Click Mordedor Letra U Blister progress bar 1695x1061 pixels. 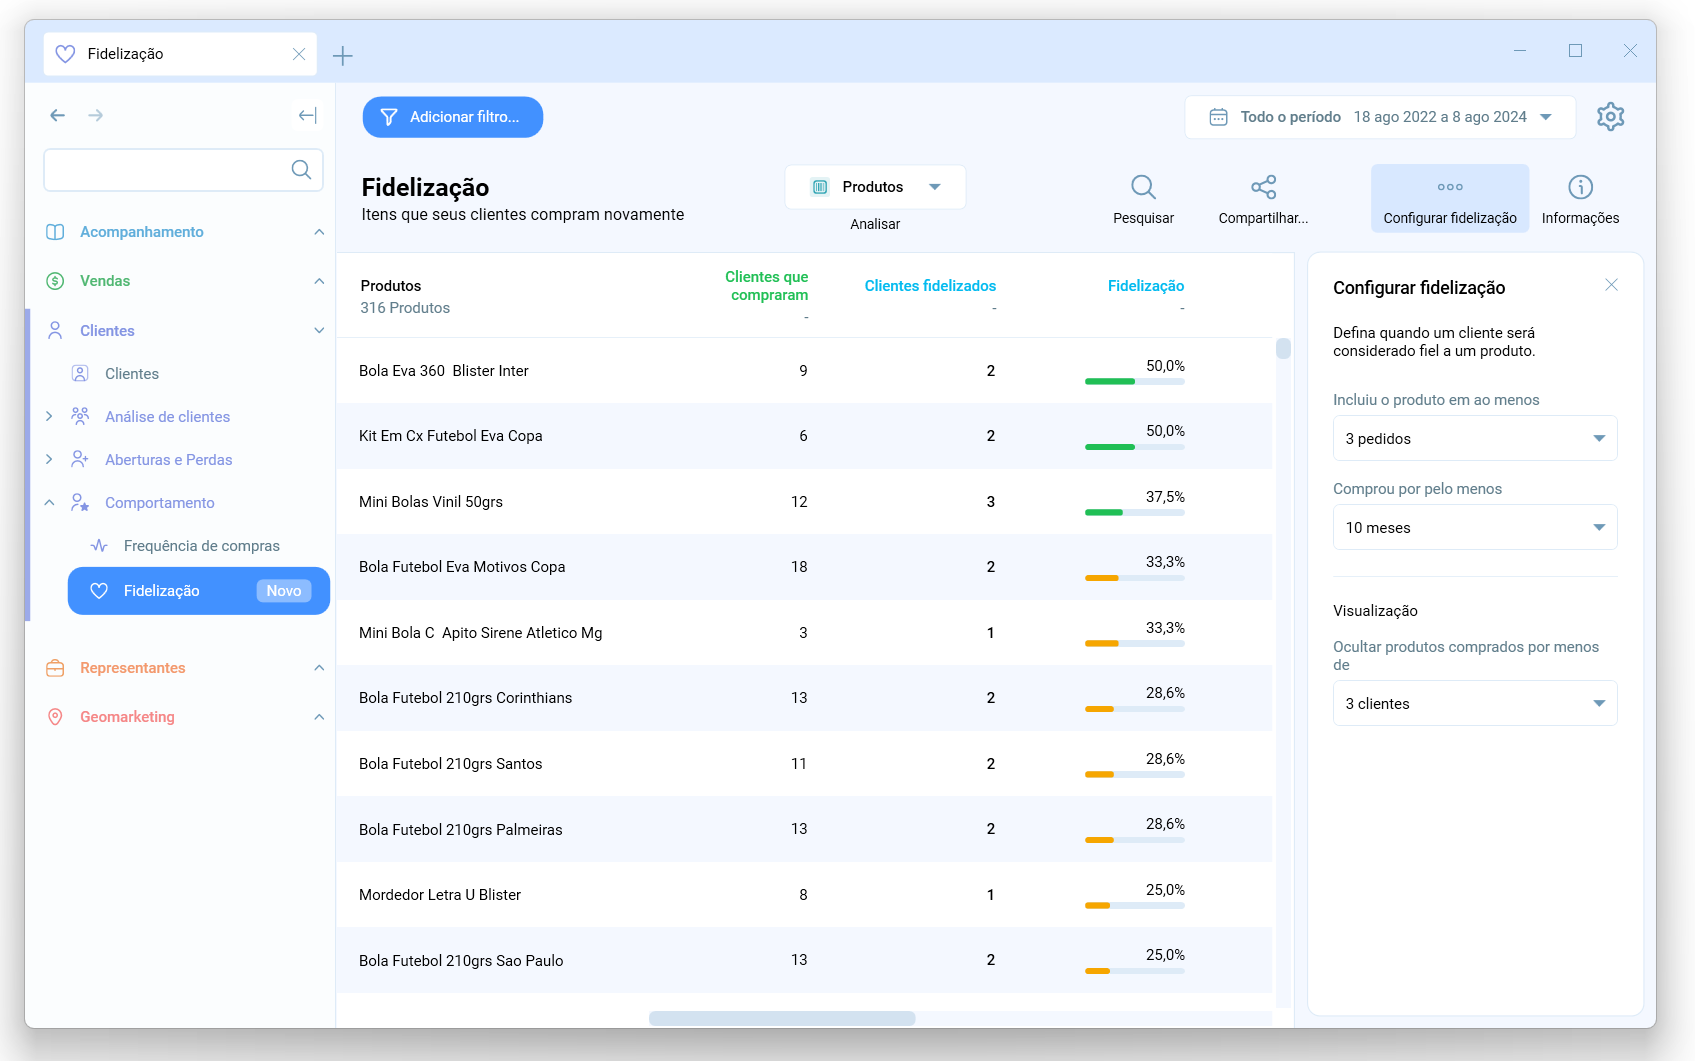tap(1135, 905)
